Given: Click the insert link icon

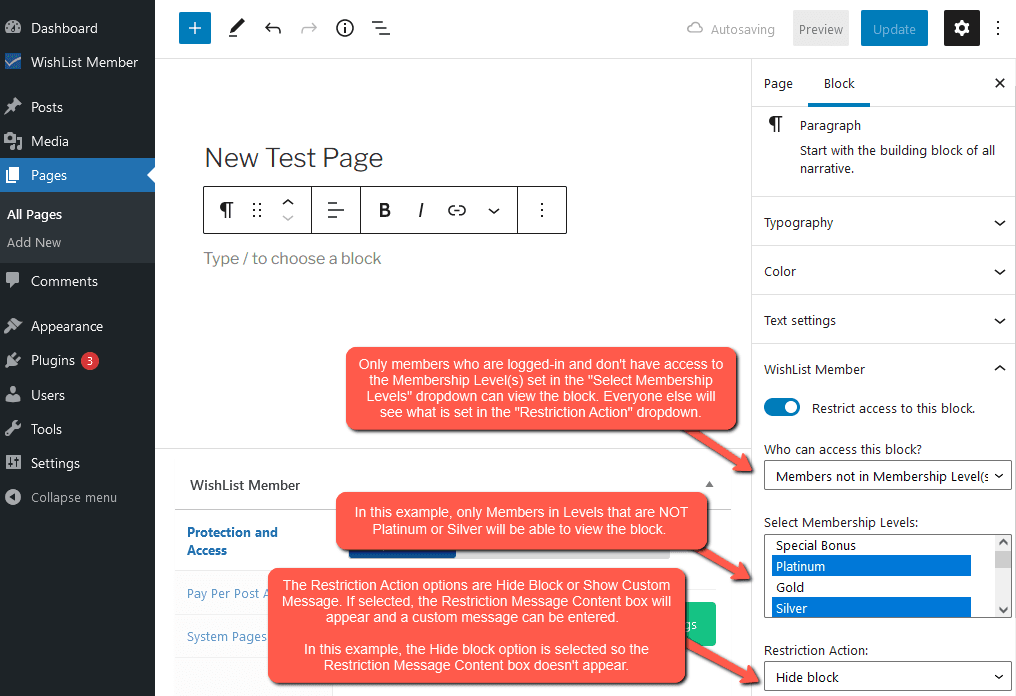Looking at the screenshot, I should [457, 210].
